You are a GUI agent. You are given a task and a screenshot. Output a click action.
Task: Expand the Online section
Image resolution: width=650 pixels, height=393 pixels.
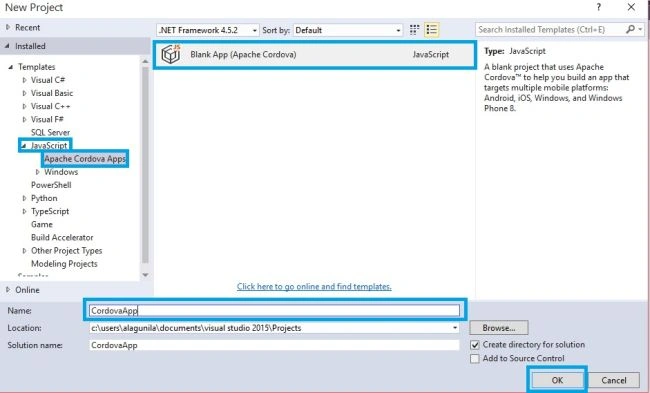click(x=8, y=290)
